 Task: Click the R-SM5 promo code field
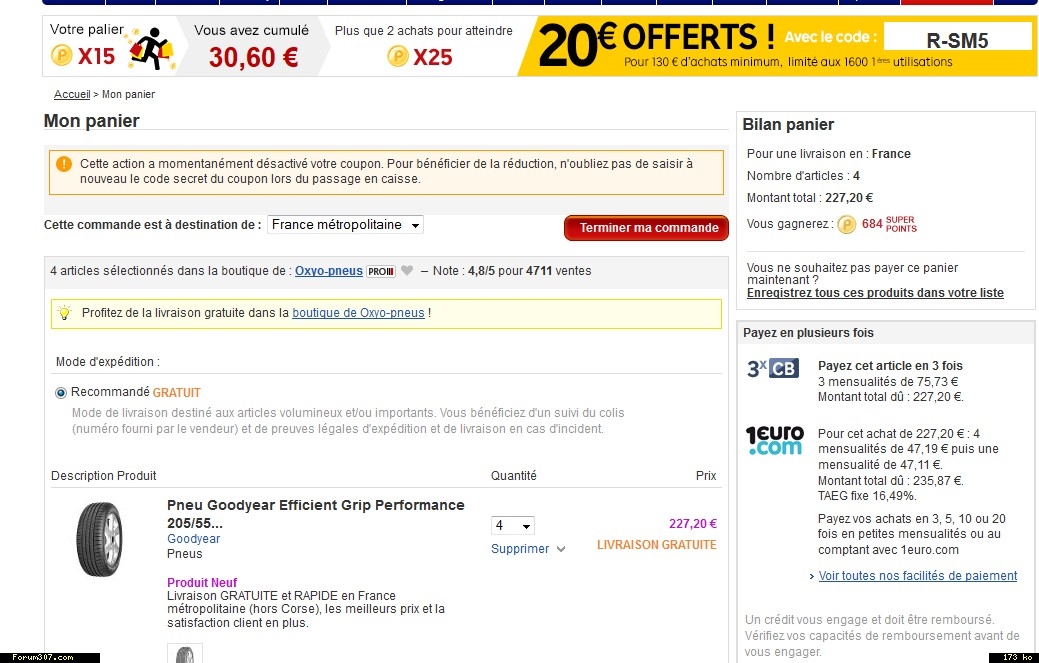coord(957,40)
